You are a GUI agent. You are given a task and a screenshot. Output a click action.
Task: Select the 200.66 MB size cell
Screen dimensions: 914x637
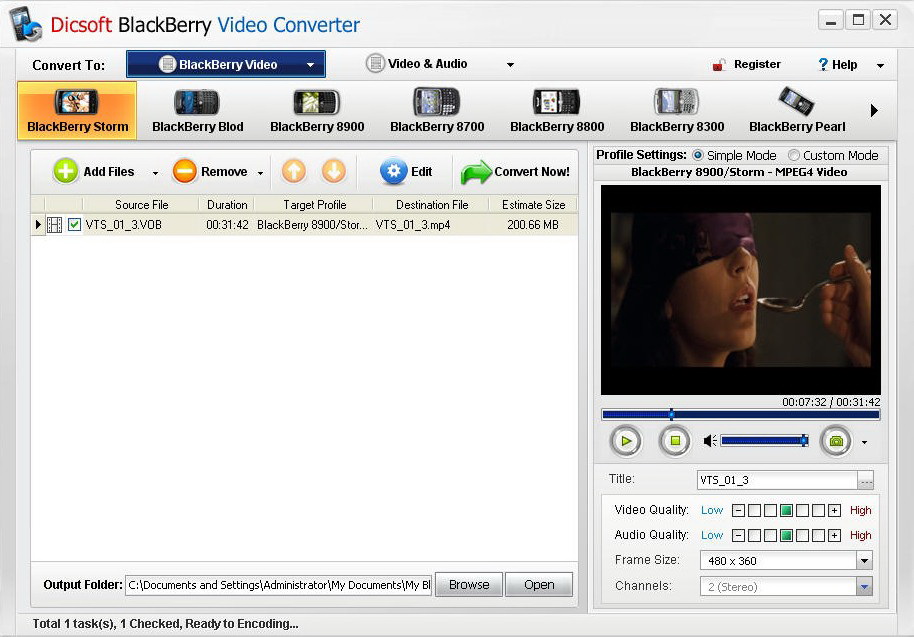point(533,225)
